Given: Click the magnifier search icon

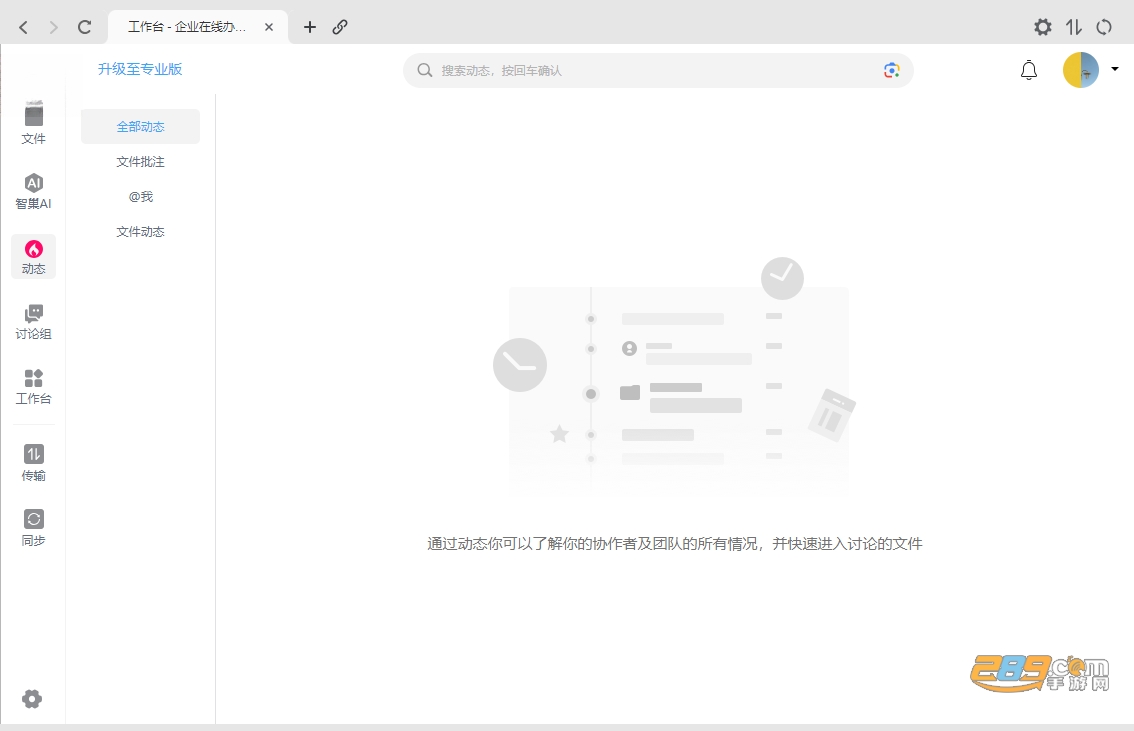Looking at the screenshot, I should 425,70.
